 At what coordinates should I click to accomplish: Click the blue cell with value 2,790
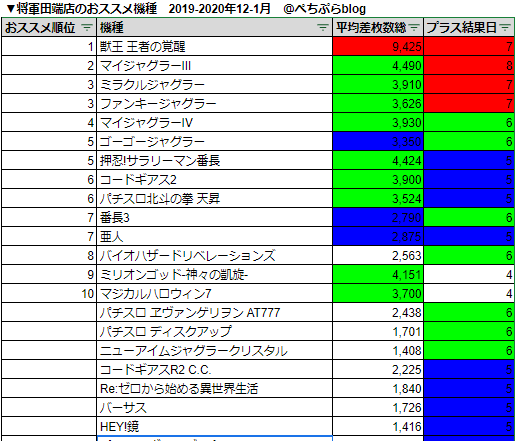378,217
